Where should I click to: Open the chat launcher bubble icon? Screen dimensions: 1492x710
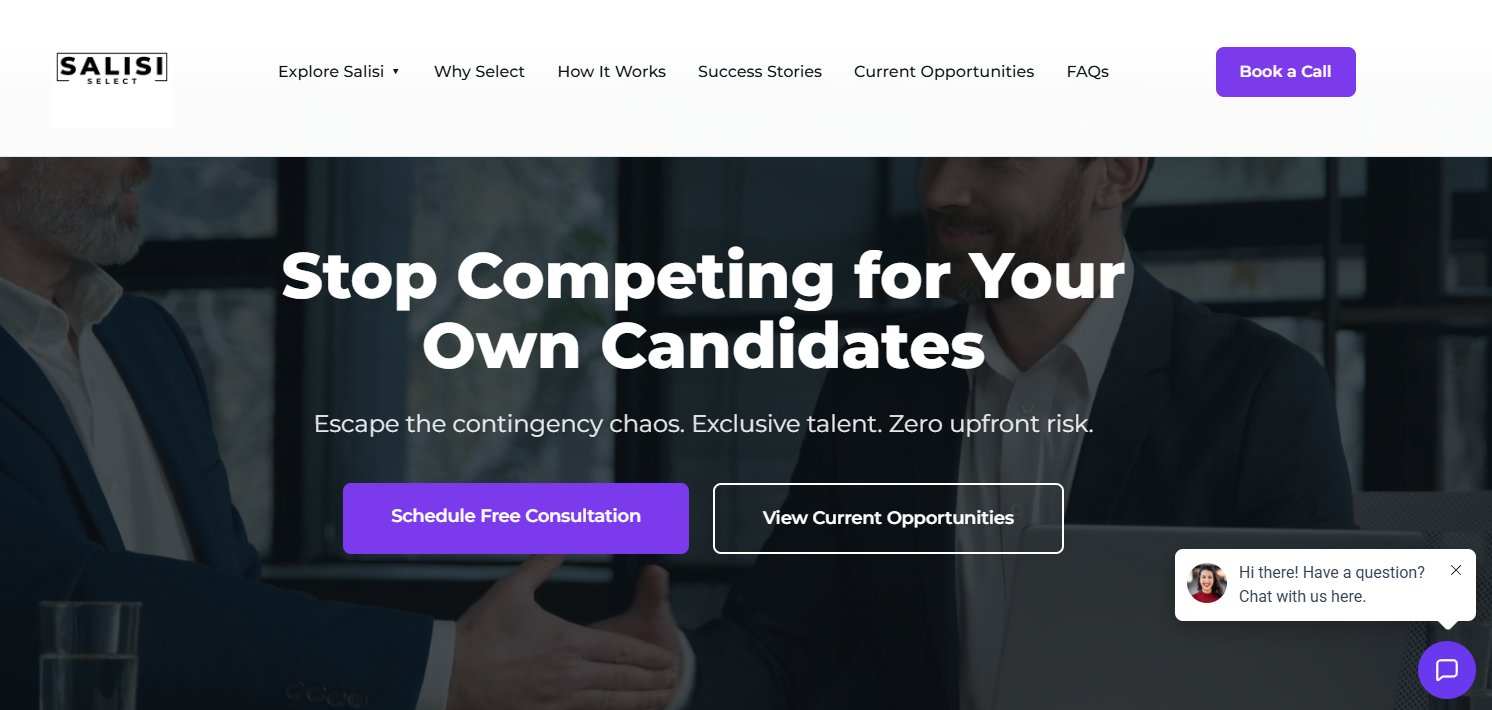pos(1446,670)
